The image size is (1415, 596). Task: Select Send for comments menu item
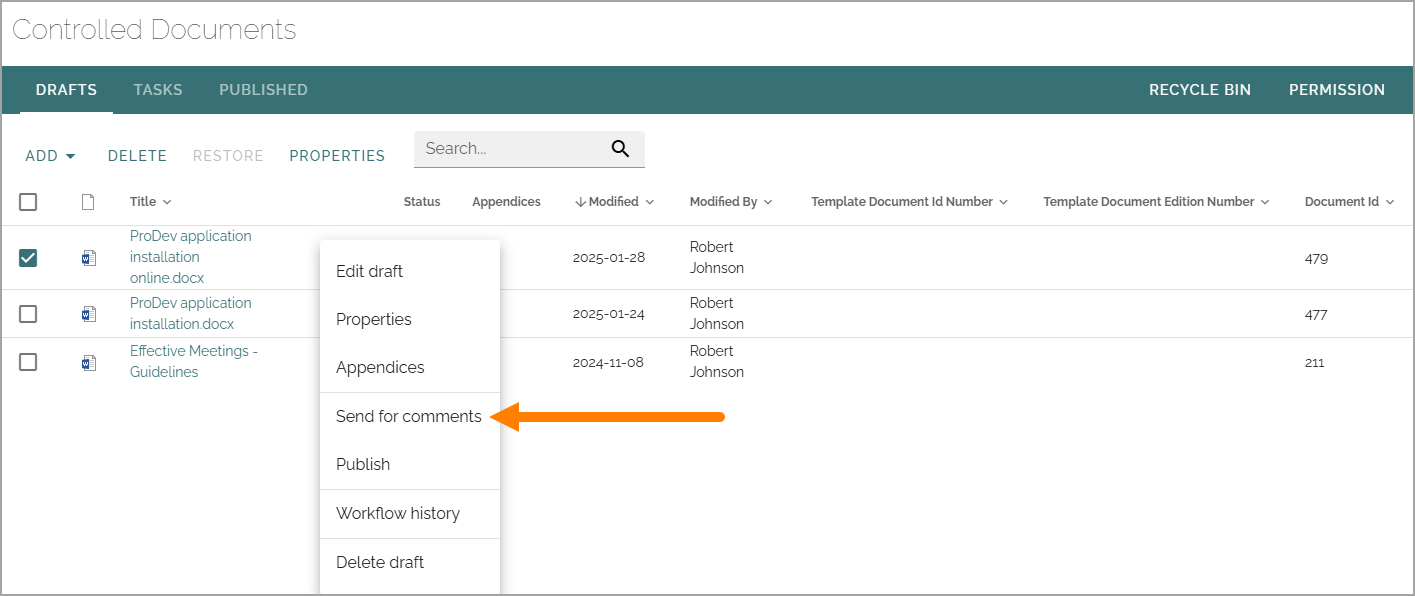pos(410,416)
